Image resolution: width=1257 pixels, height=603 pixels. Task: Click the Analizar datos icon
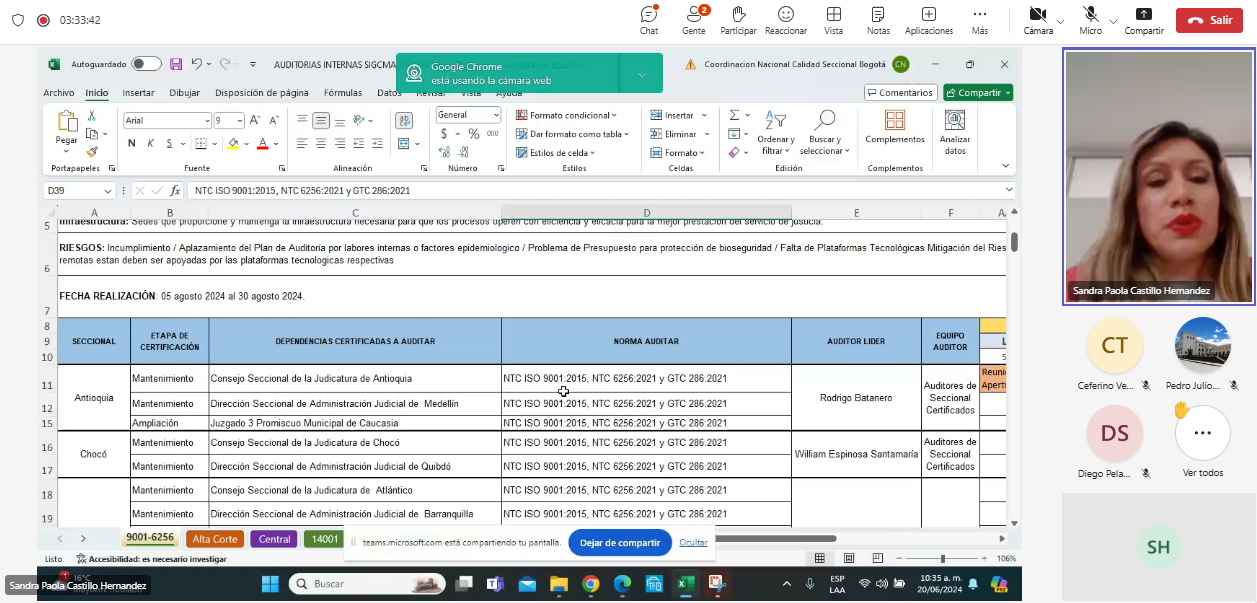click(x=955, y=121)
